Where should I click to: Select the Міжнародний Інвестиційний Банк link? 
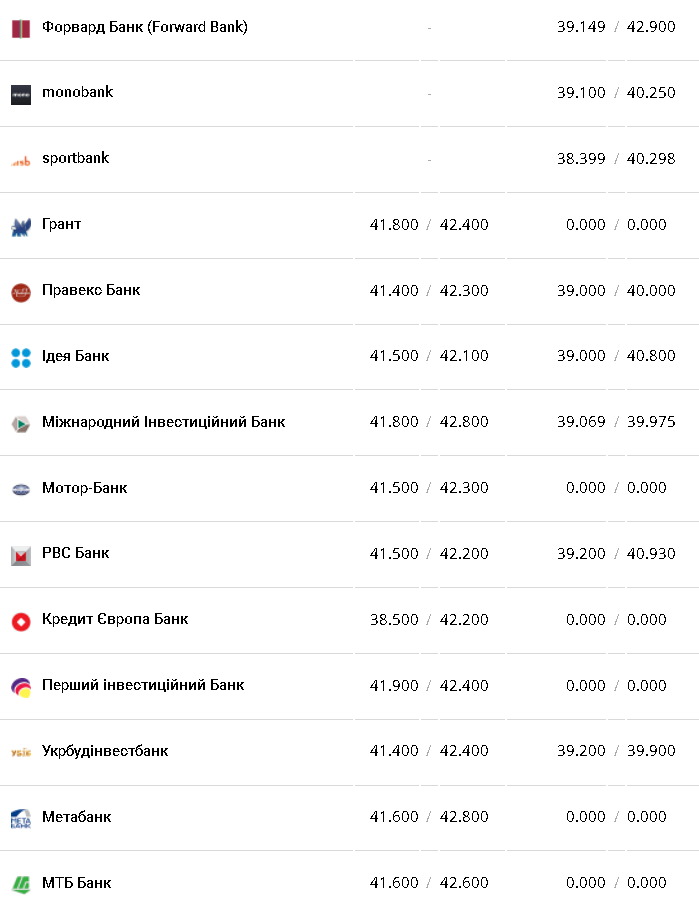click(163, 422)
